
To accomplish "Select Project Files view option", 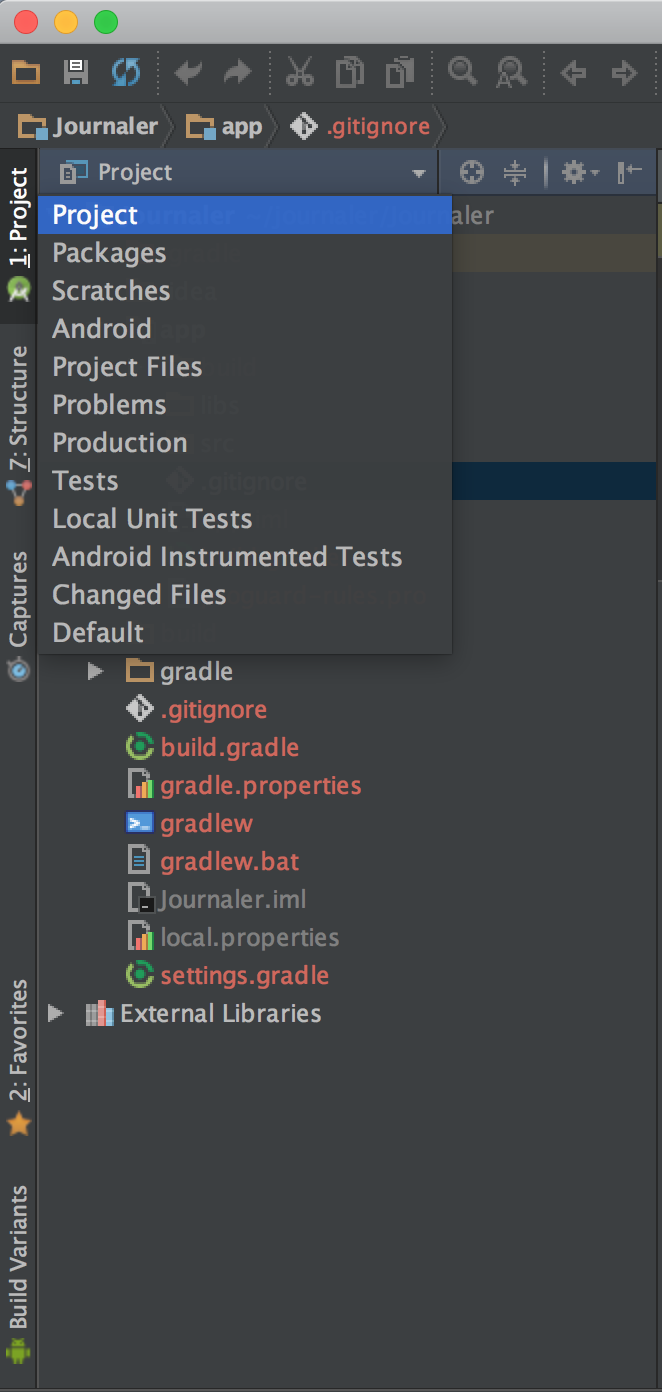I will [x=245, y=367].
